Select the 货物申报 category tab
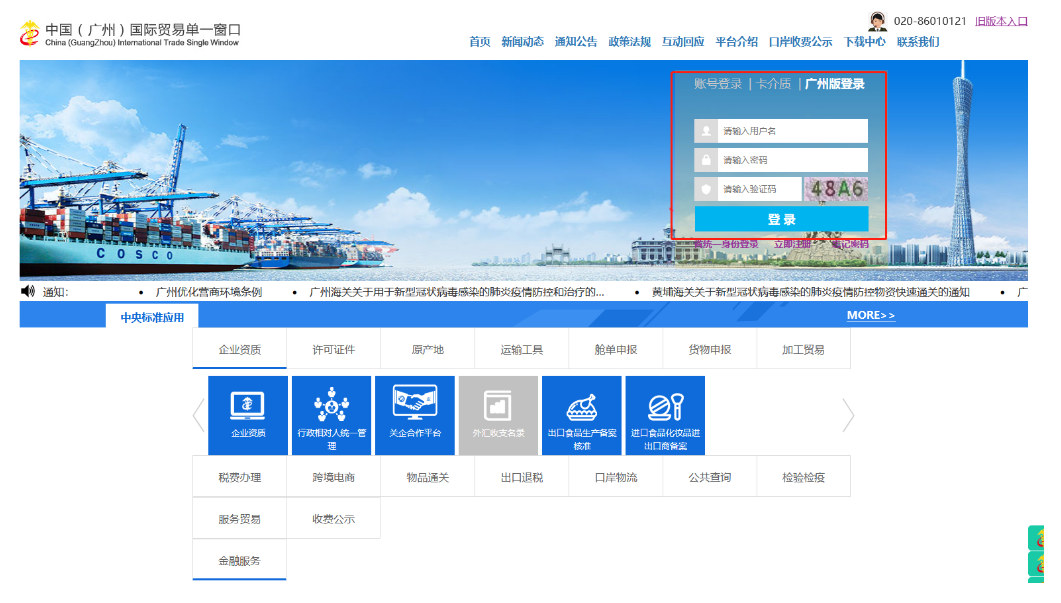Image resolution: width=1061 pixels, height=603 pixels. [710, 349]
